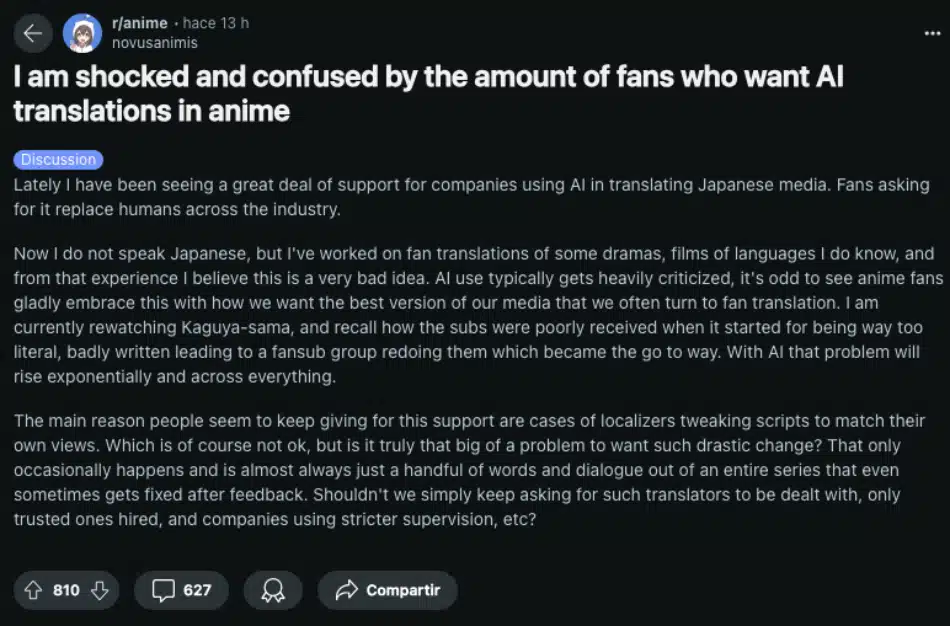
Task: Click the sentence ending "stricter supervision, etc?"
Action: [400, 520]
